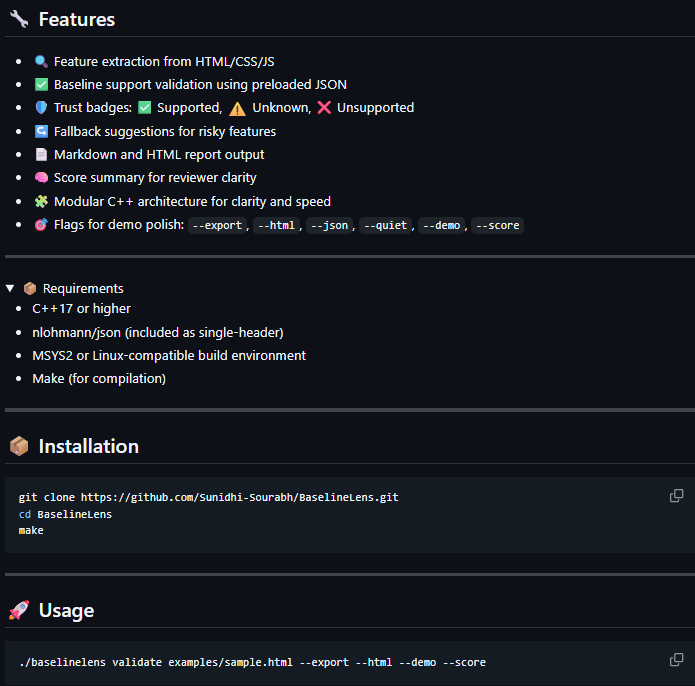
Task: Click the page icon beside Markdown and HTML report
Action: [41, 155]
